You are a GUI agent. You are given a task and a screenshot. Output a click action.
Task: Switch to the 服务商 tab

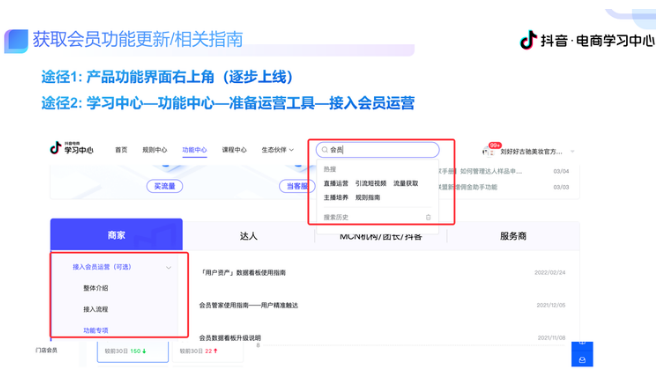(x=513, y=236)
